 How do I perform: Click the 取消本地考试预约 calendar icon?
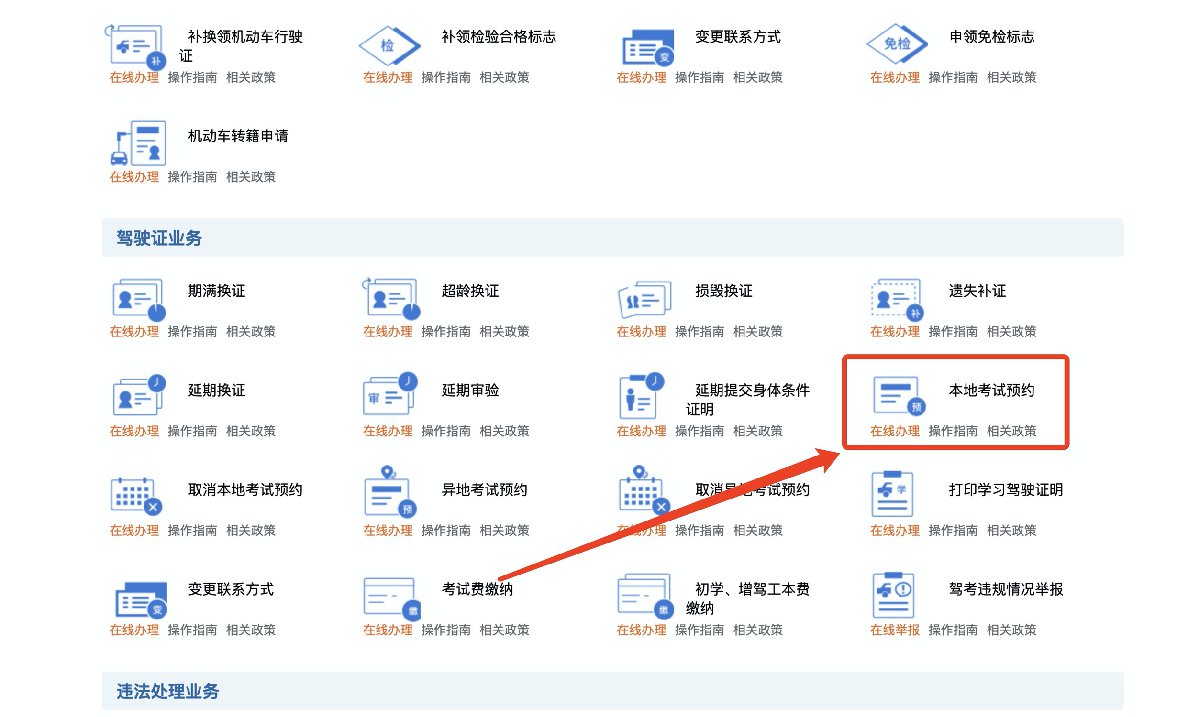coord(137,494)
